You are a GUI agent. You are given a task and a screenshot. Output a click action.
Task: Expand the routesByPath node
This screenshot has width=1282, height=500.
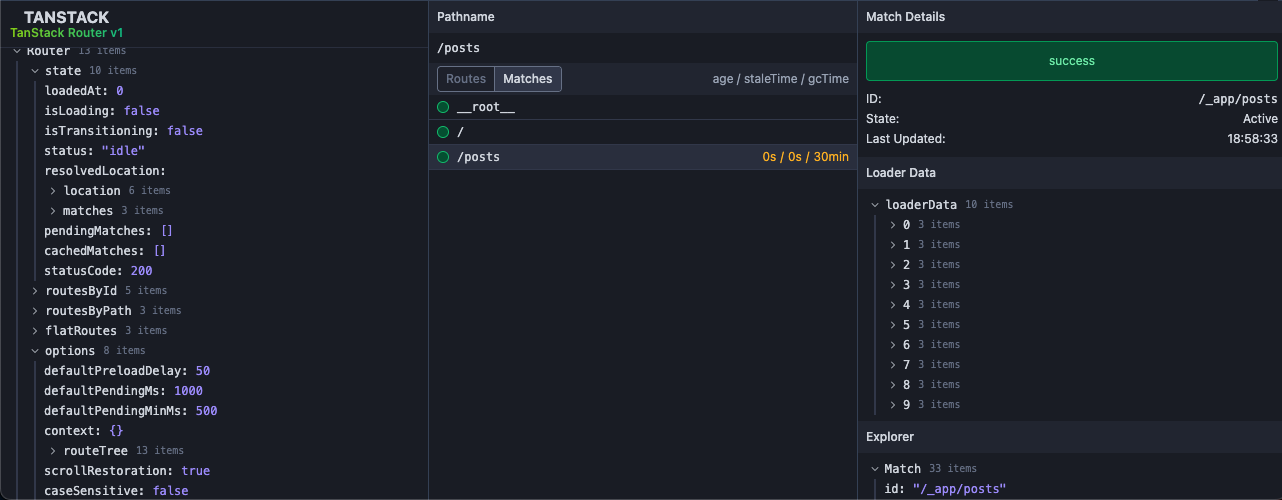(x=35, y=311)
